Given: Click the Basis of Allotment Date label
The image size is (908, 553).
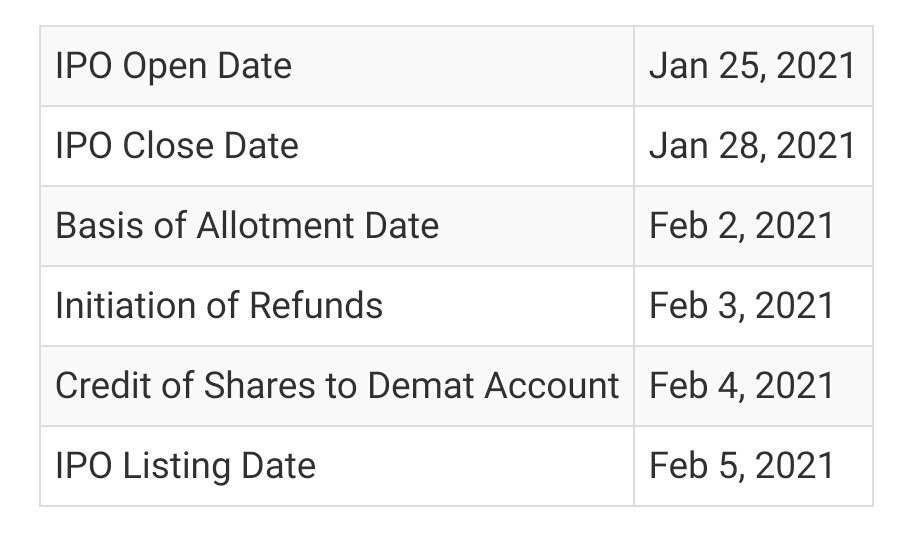Looking at the screenshot, I should [247, 226].
